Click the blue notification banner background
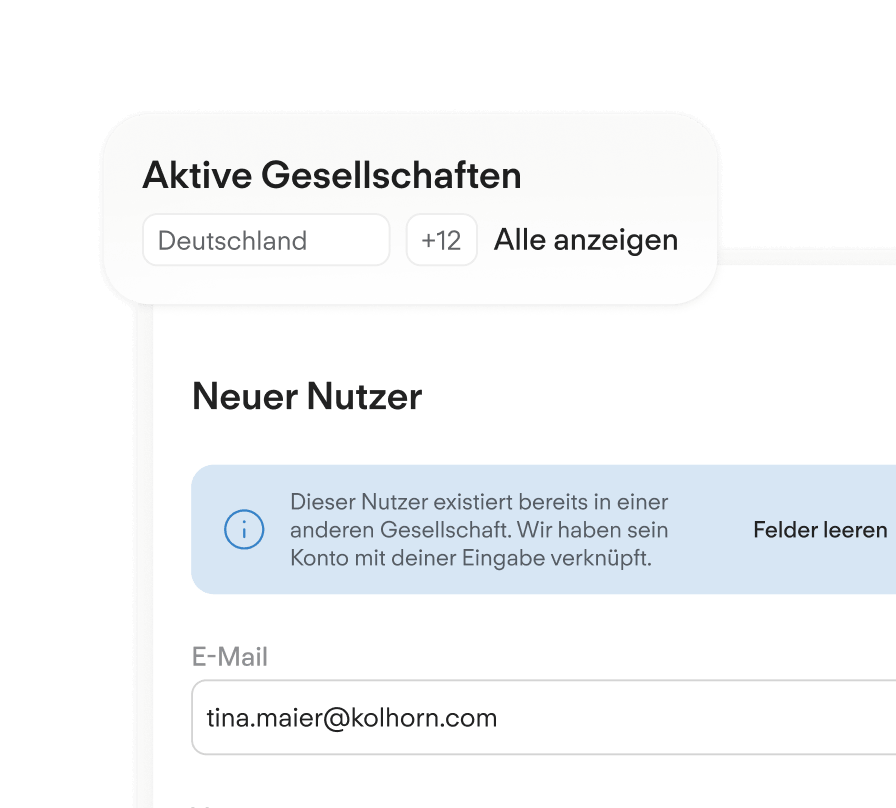 coord(543,529)
